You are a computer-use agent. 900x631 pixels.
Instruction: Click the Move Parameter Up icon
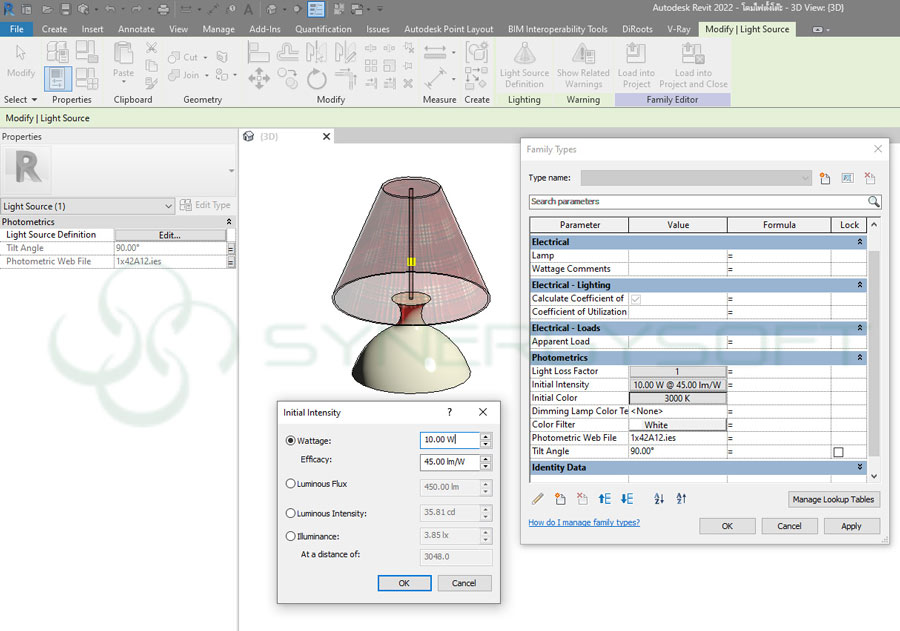[x=604, y=498]
